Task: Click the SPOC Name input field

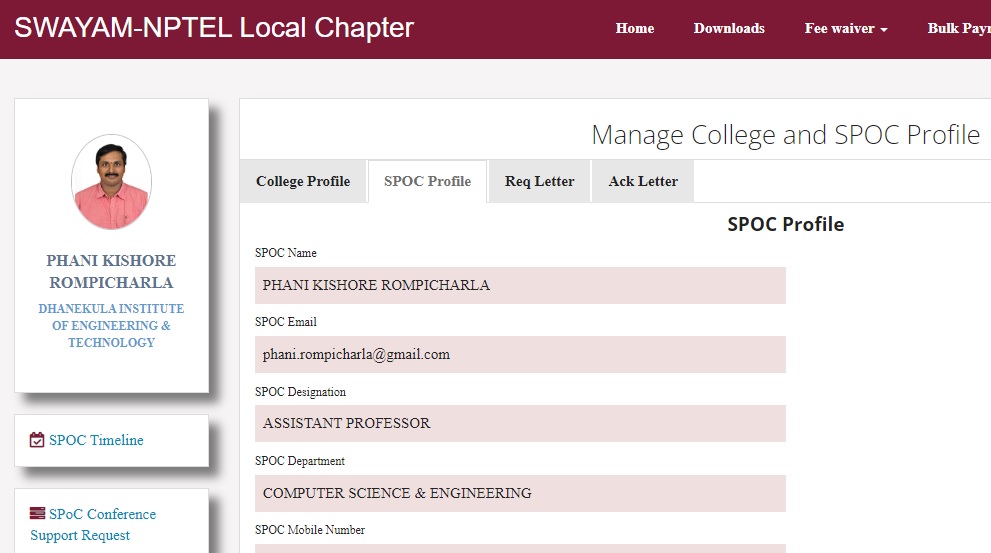Action: [x=520, y=285]
